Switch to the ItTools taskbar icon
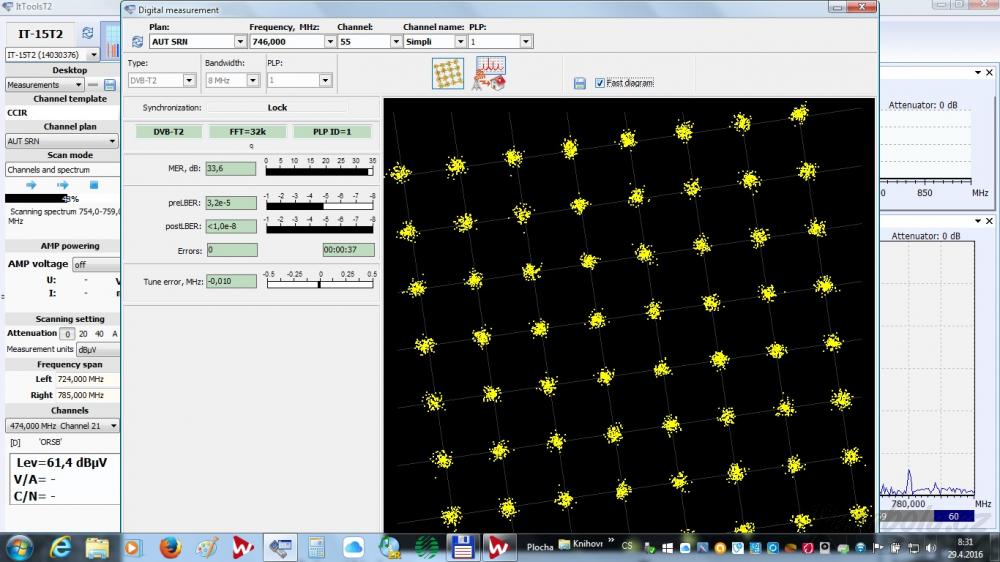Image resolution: width=1000 pixels, height=562 pixels. click(280, 547)
